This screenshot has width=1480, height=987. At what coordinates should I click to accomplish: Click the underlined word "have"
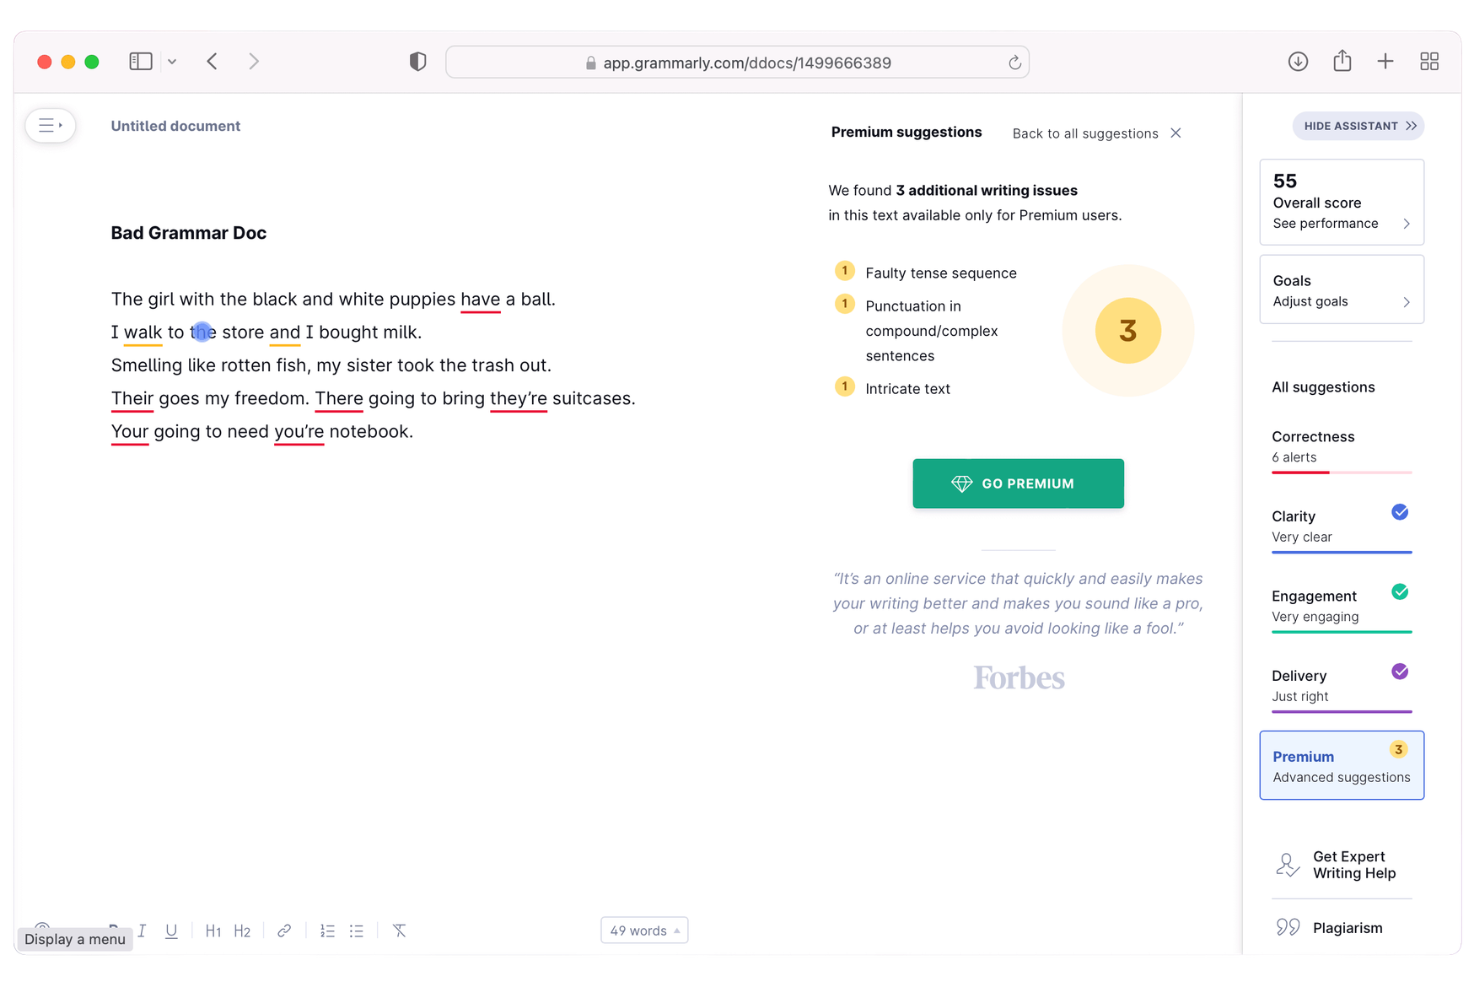coord(480,299)
